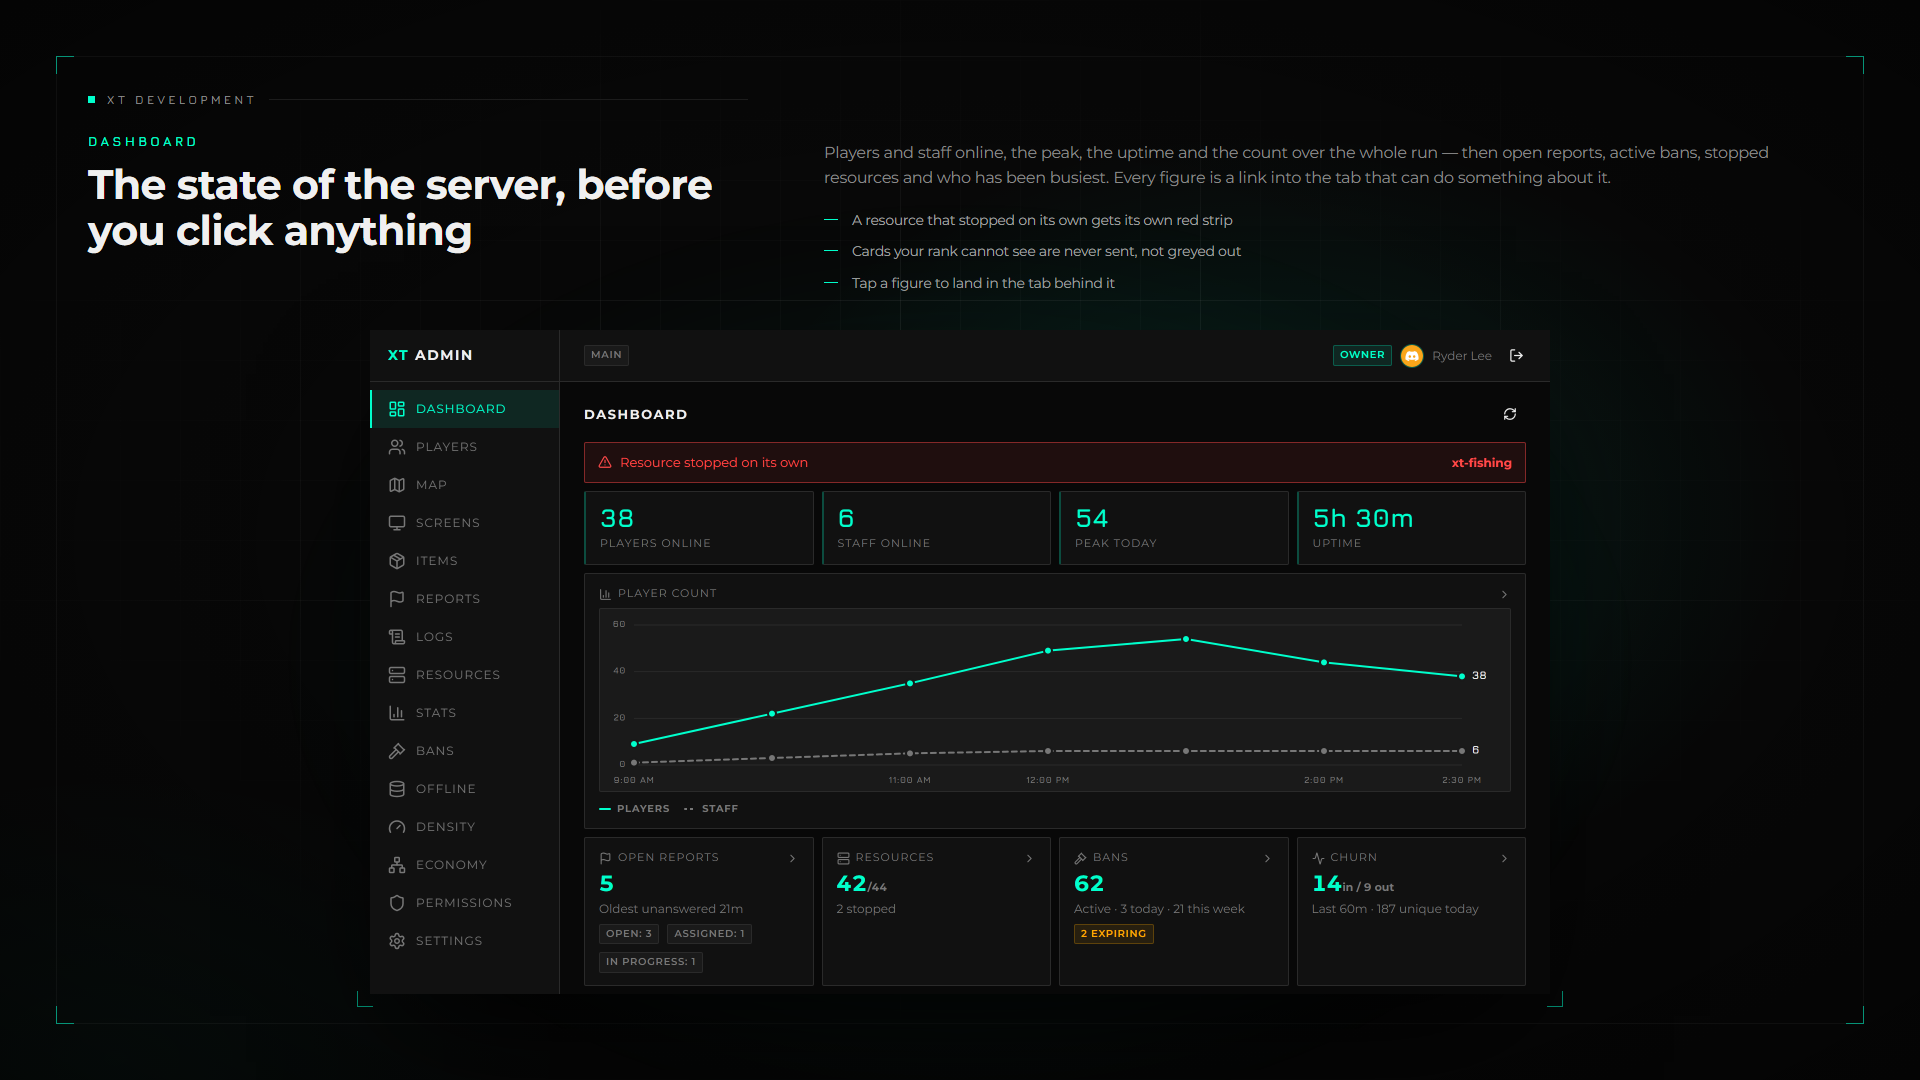This screenshot has height=1080, width=1920.
Task: Click the Bans gavel icon in sidebar
Action: (397, 751)
